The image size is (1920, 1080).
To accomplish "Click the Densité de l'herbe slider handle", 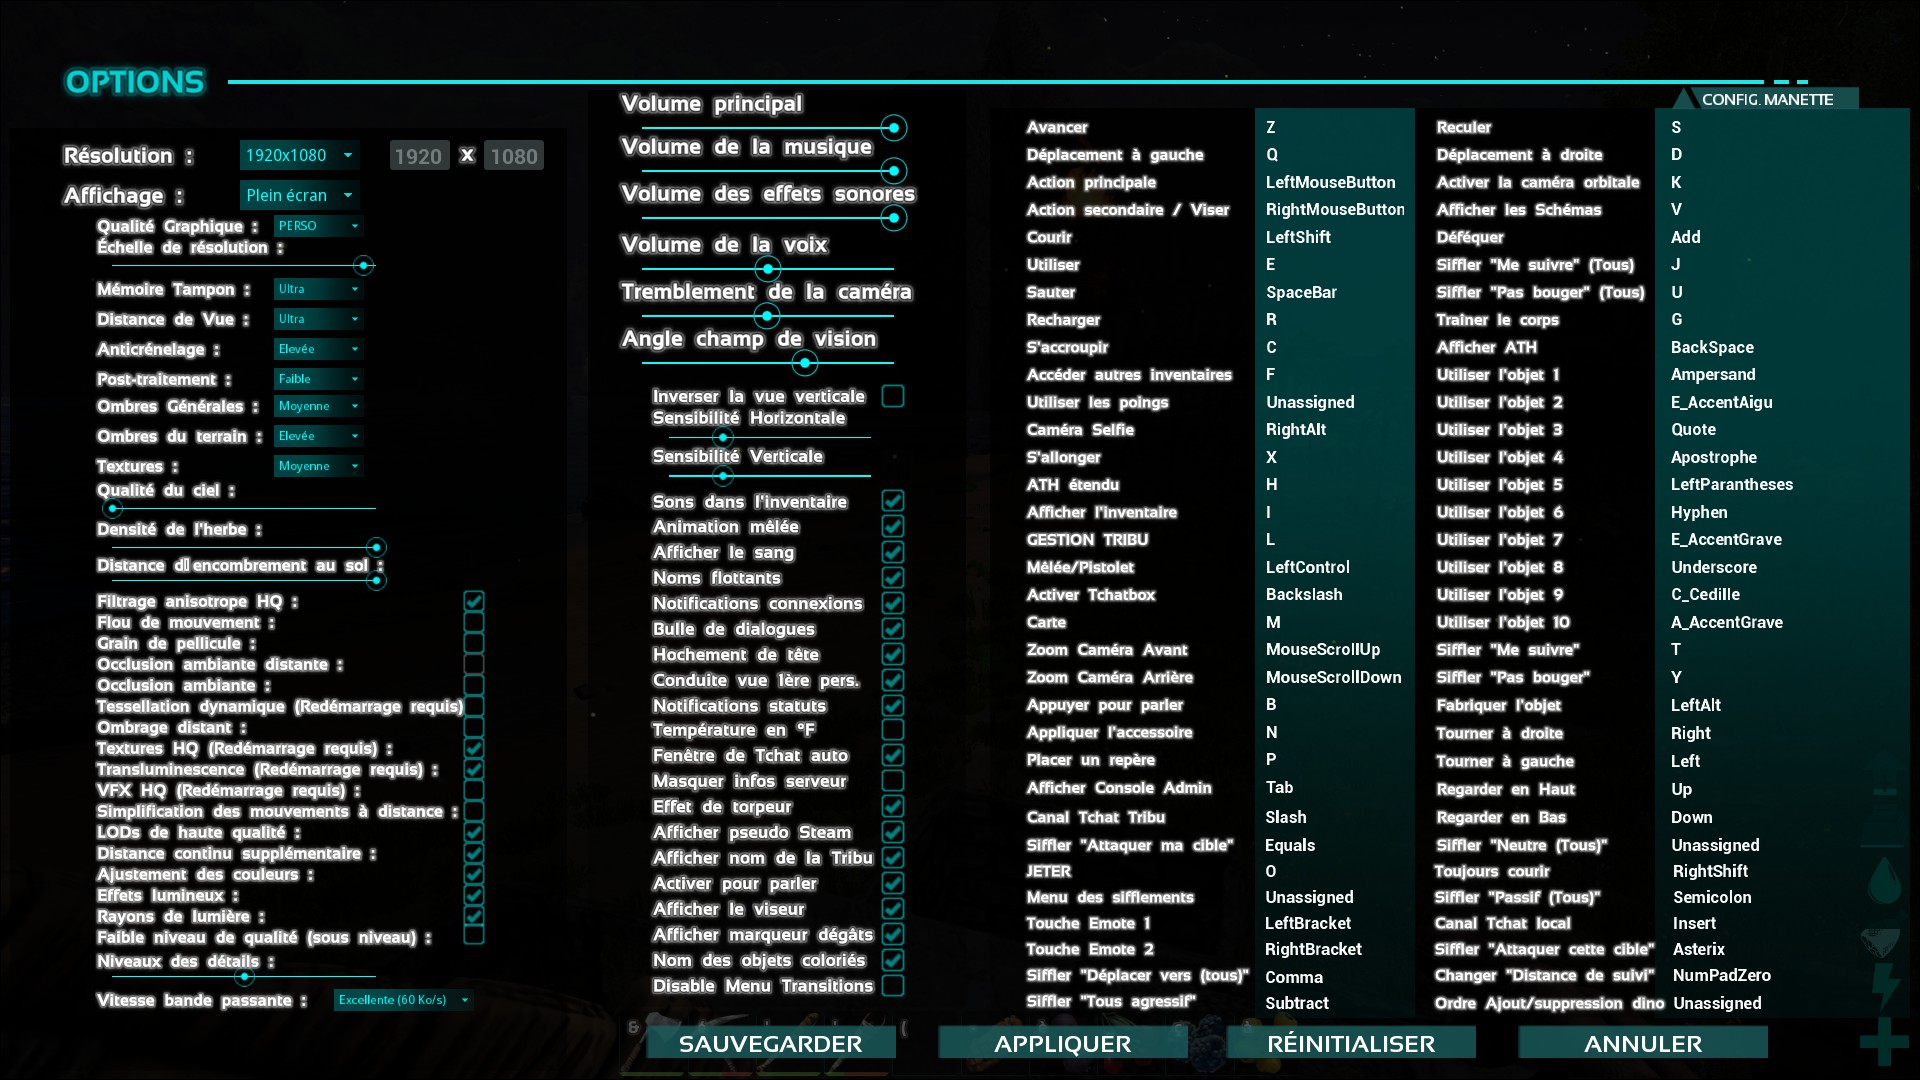I will pyautogui.click(x=376, y=548).
